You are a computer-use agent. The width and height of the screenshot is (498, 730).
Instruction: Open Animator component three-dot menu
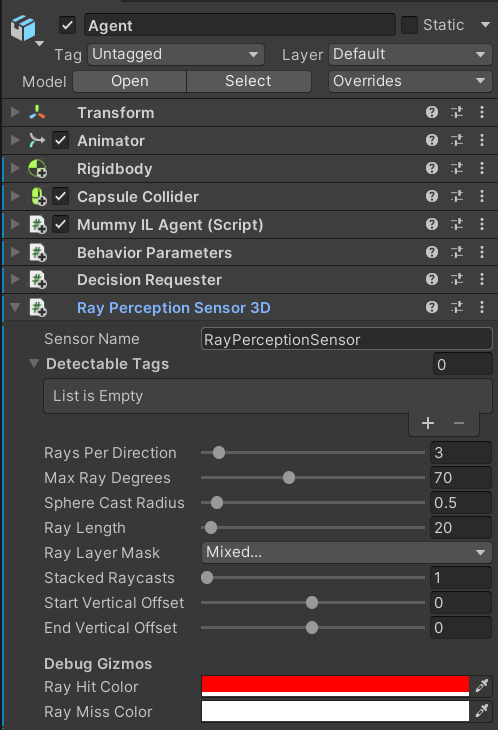tap(482, 140)
